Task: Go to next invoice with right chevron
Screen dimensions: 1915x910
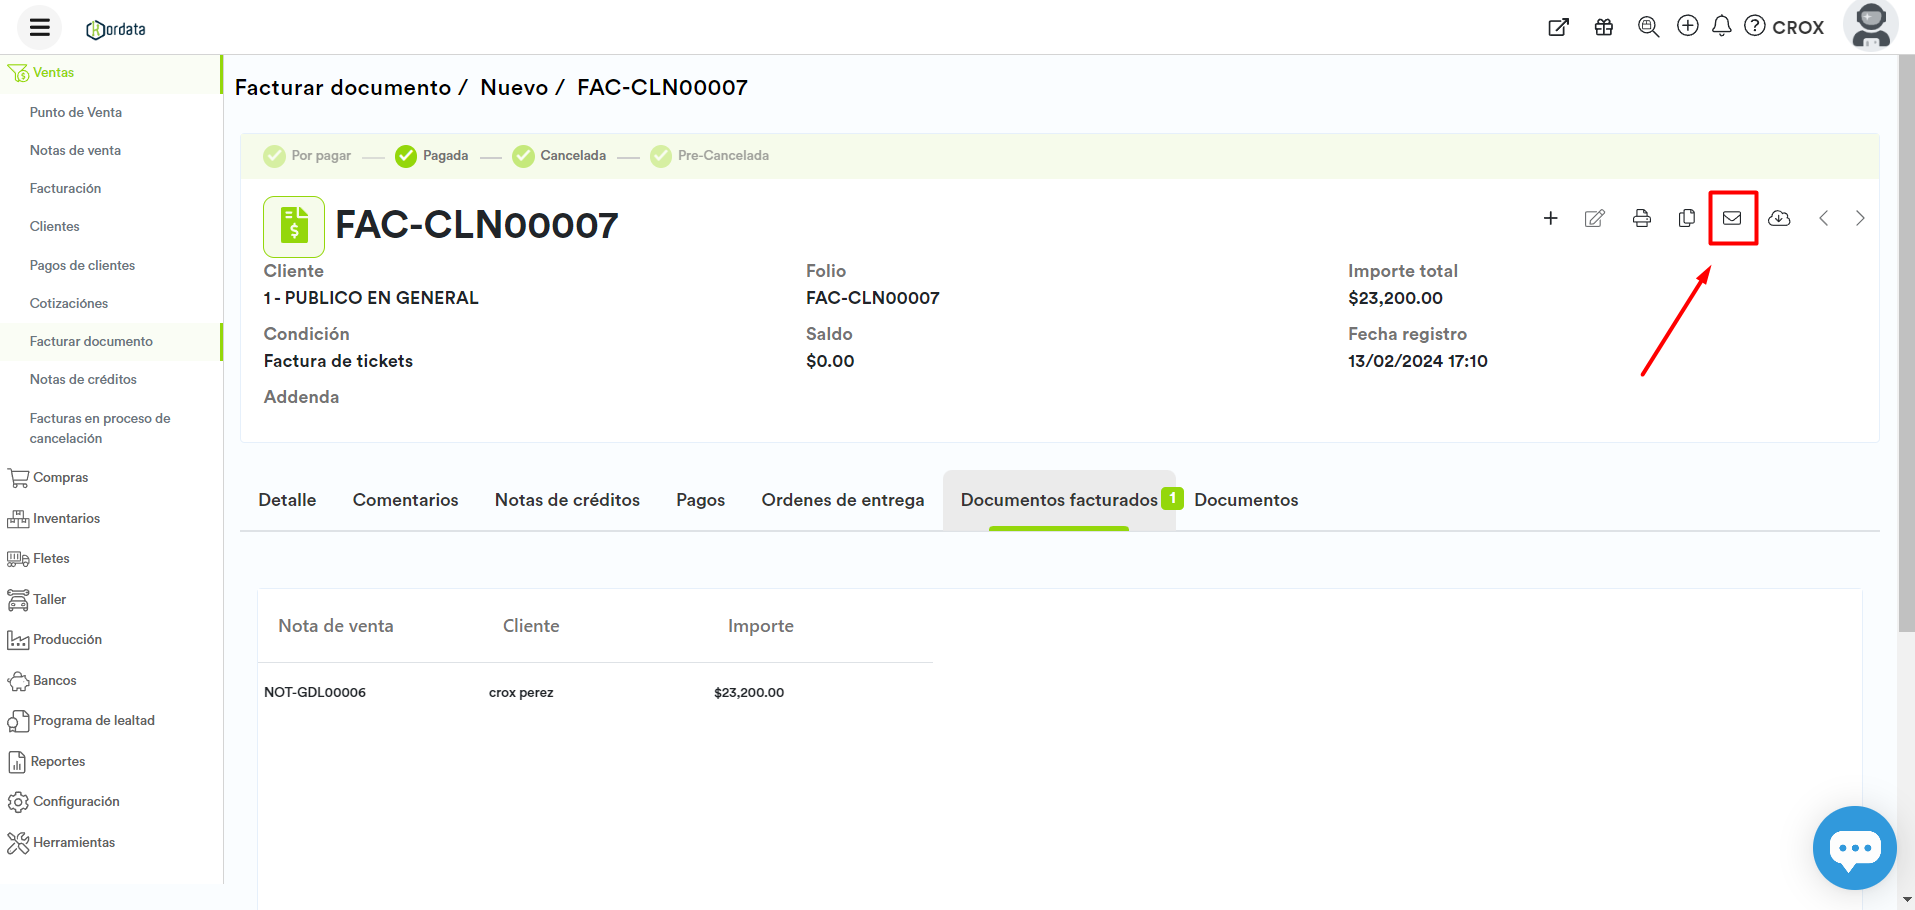Action: click(x=1860, y=218)
